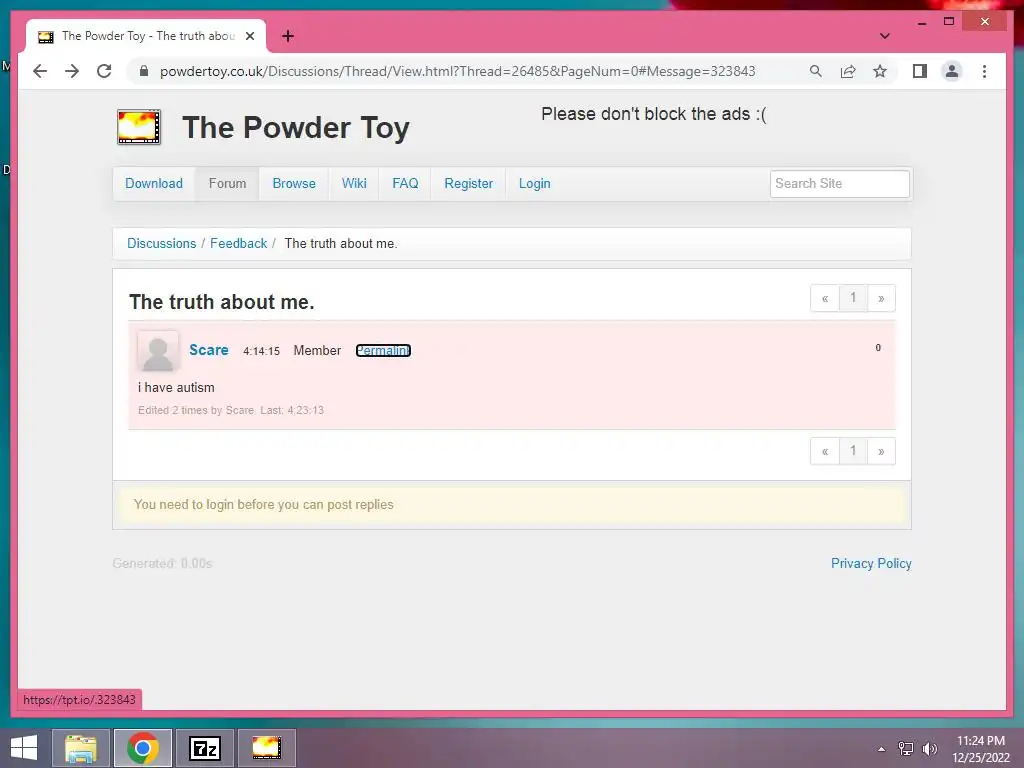Open the browser side panel
Viewport: 1024px width, 768px height.
coord(920,71)
